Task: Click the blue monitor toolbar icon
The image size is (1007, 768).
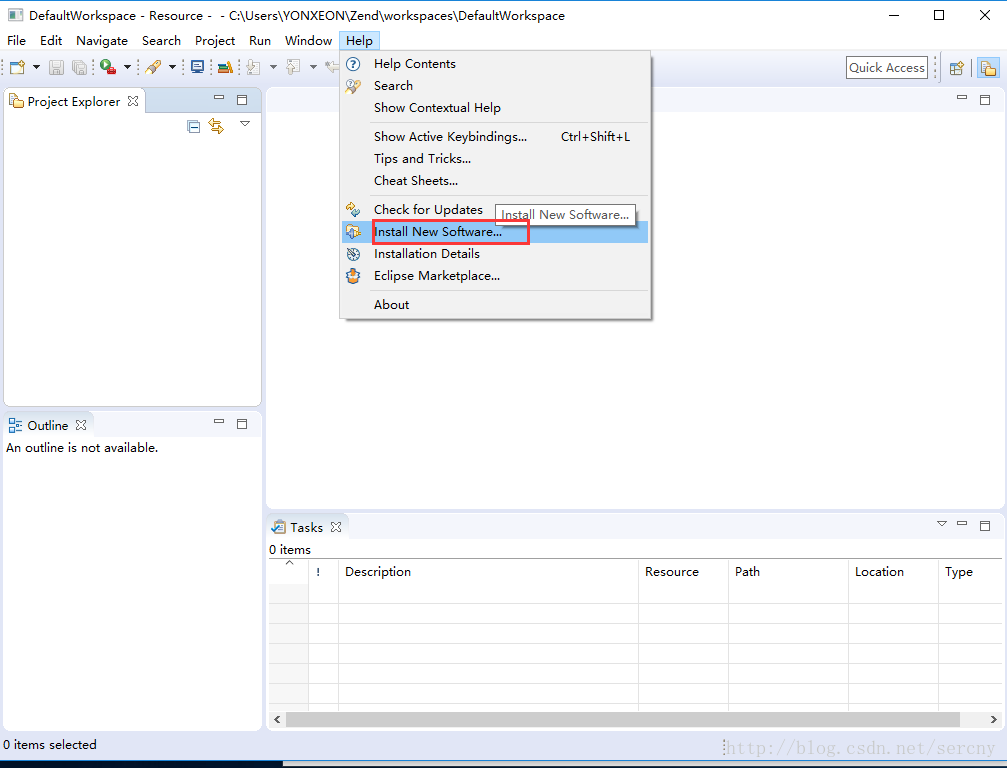Action: (x=198, y=67)
